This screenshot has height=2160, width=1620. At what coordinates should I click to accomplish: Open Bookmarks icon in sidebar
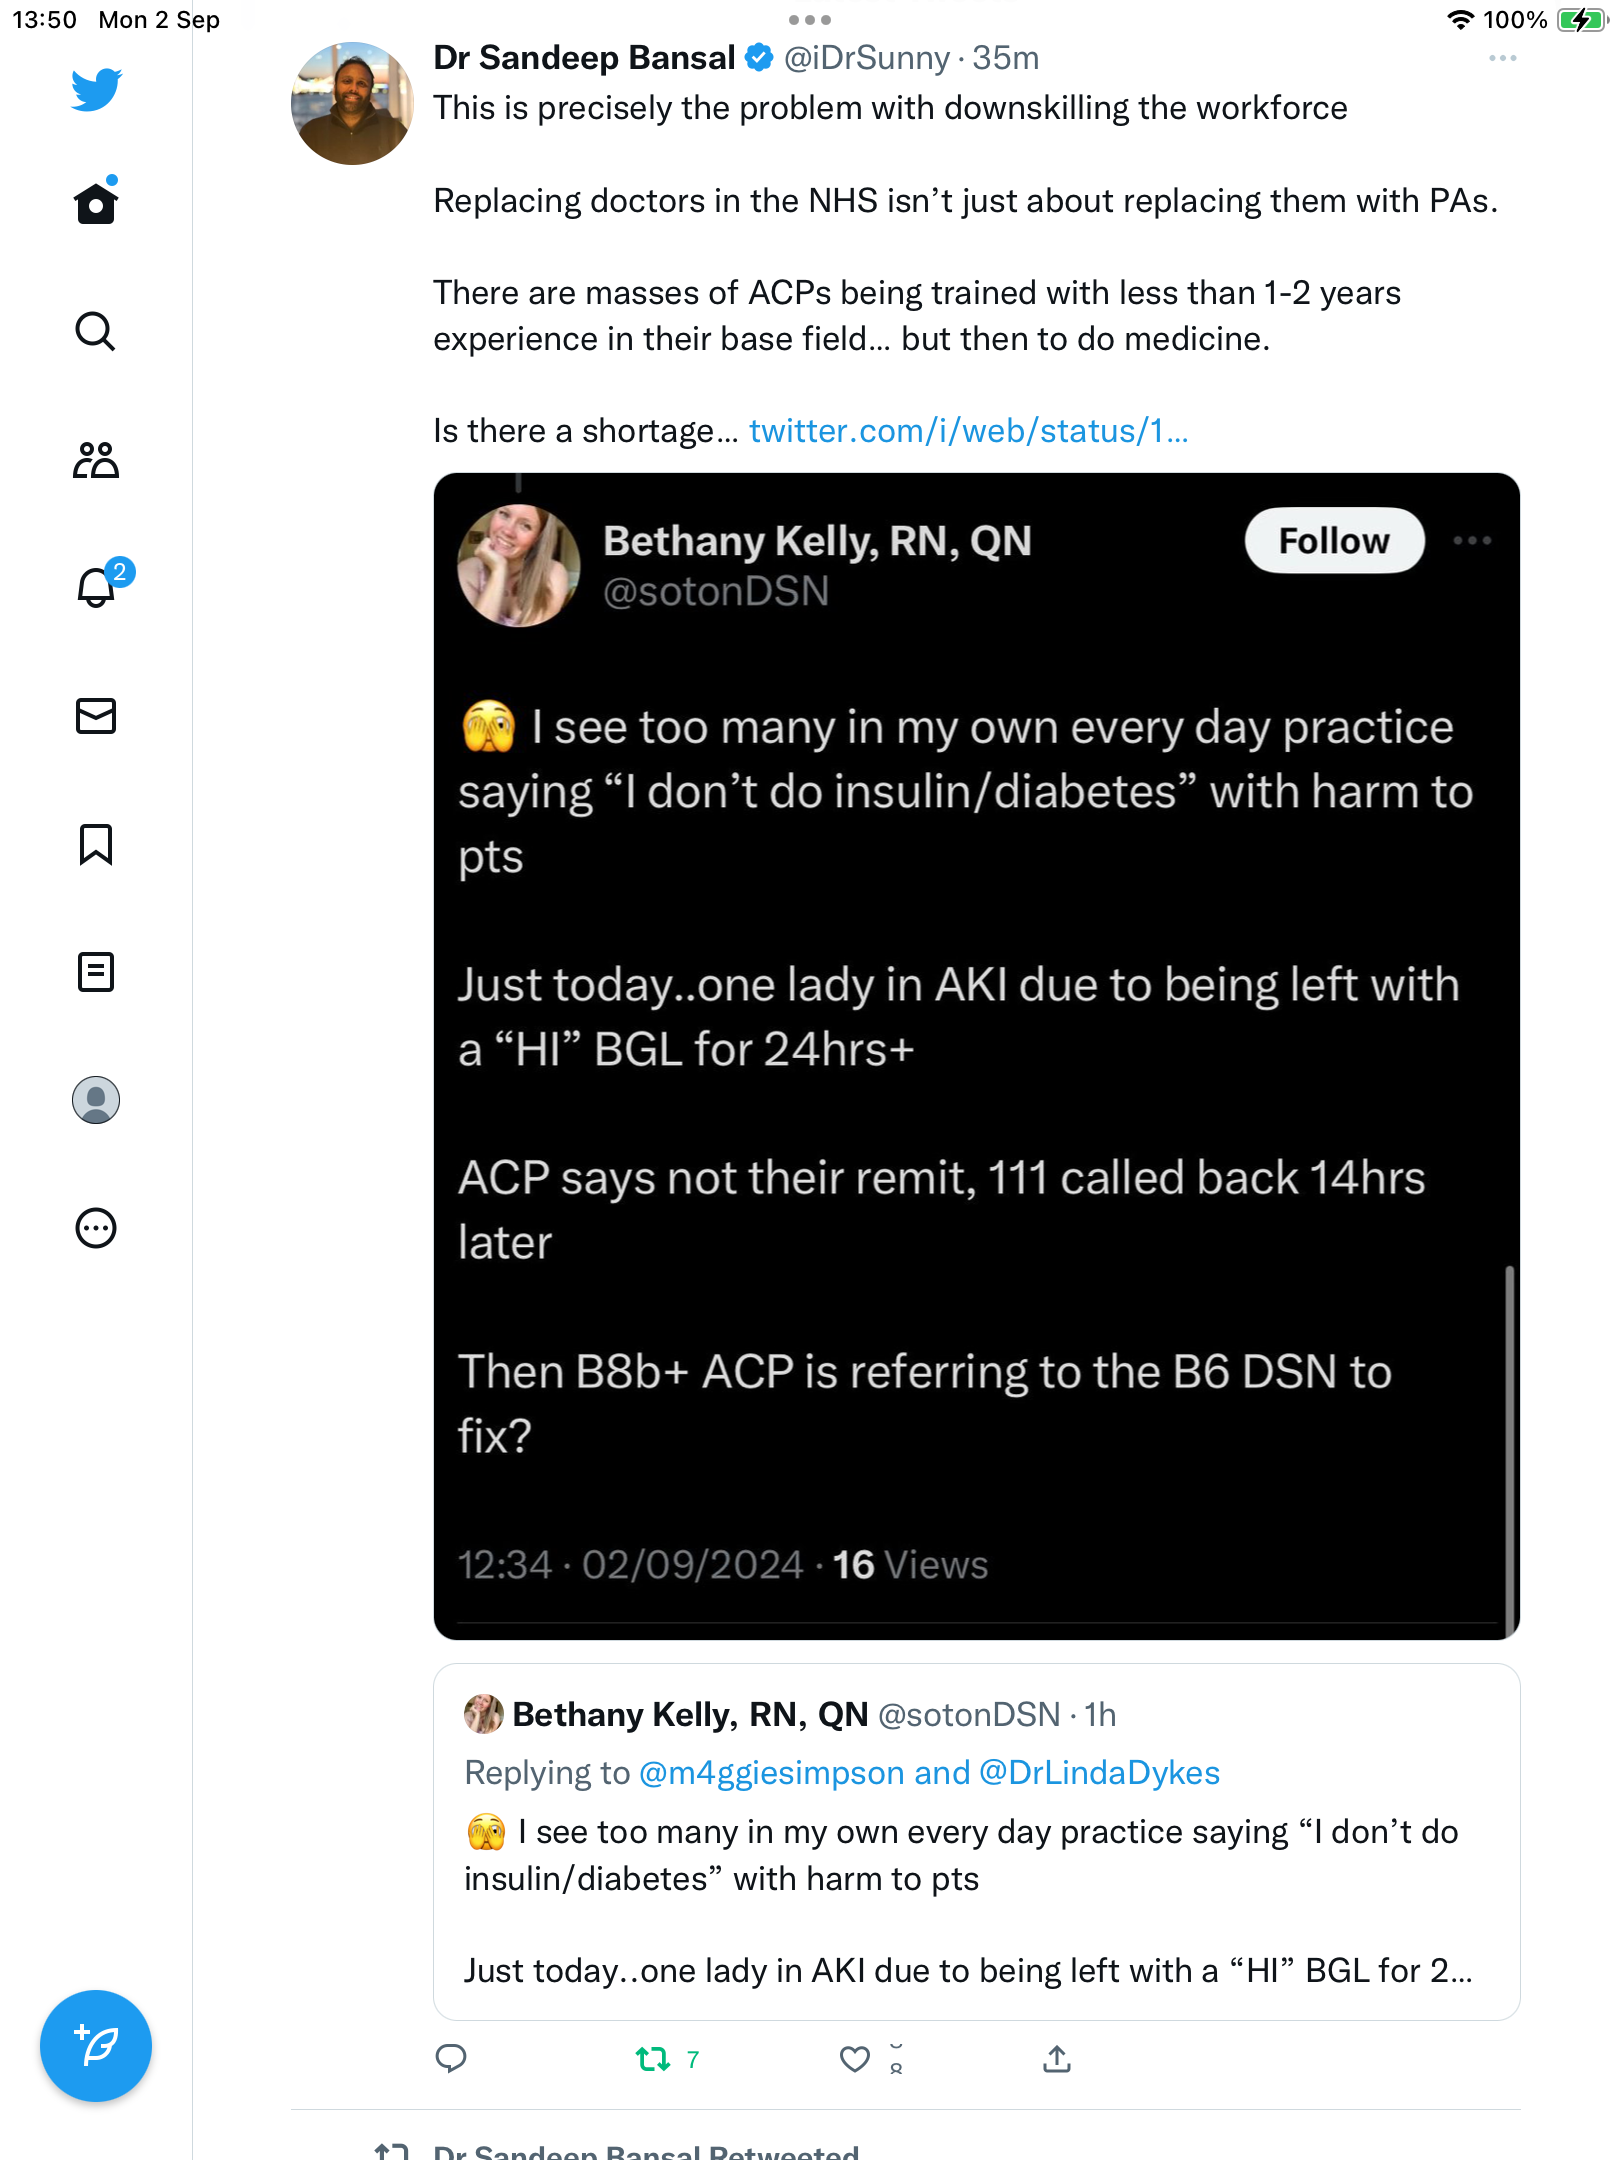96,844
